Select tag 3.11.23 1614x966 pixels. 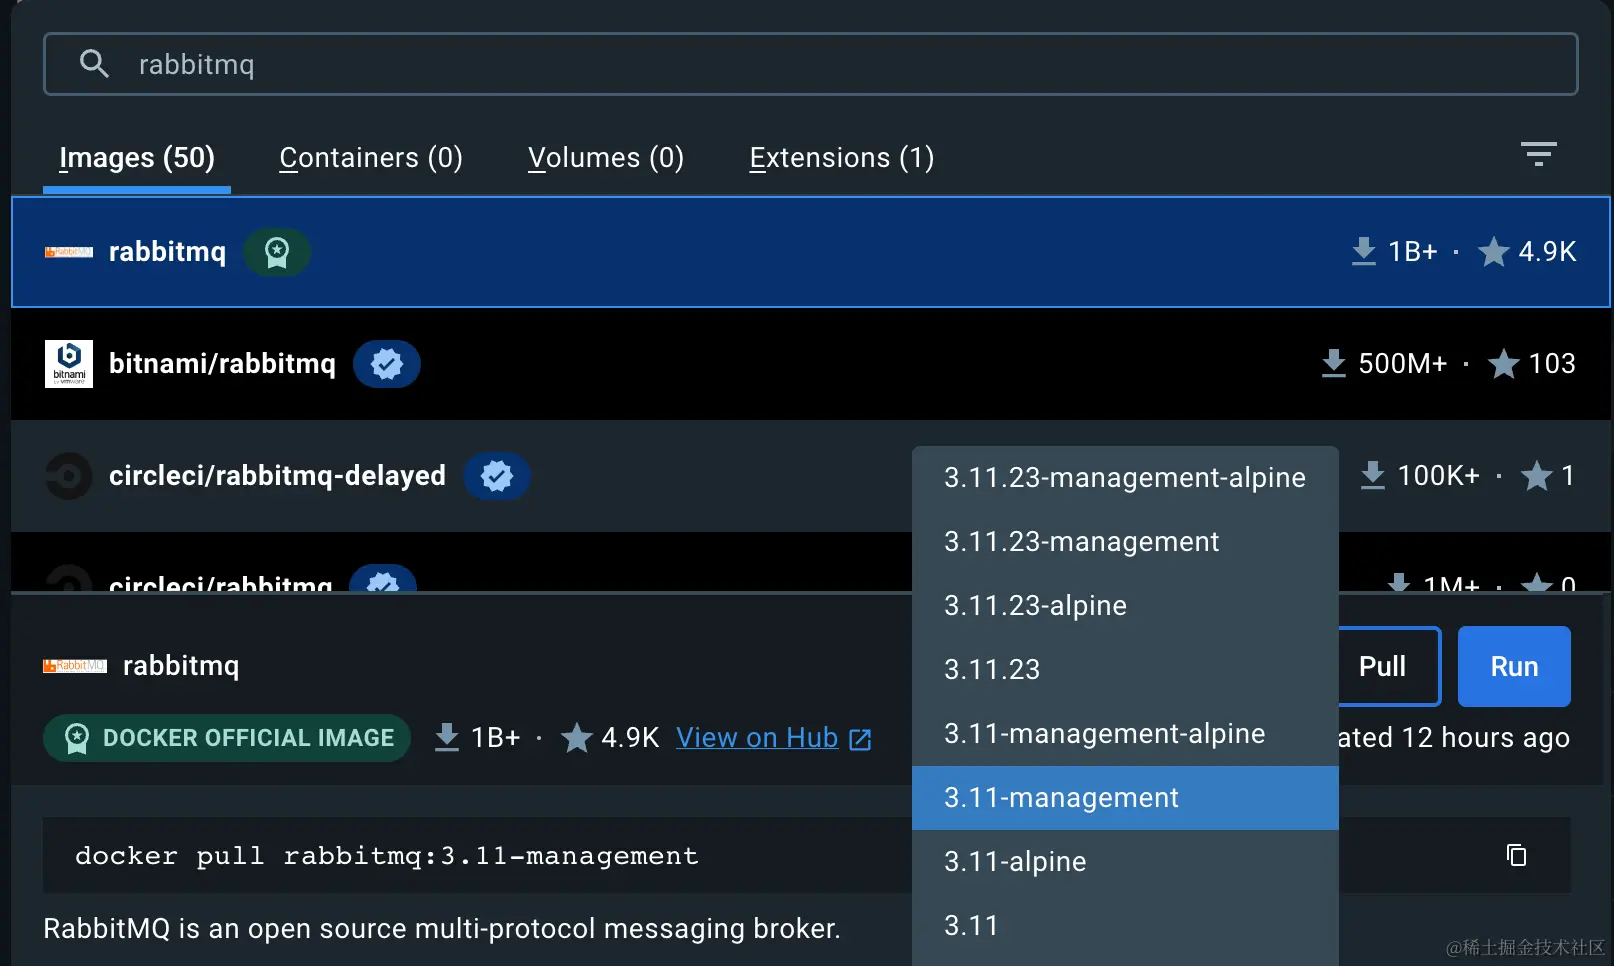click(x=1125, y=670)
